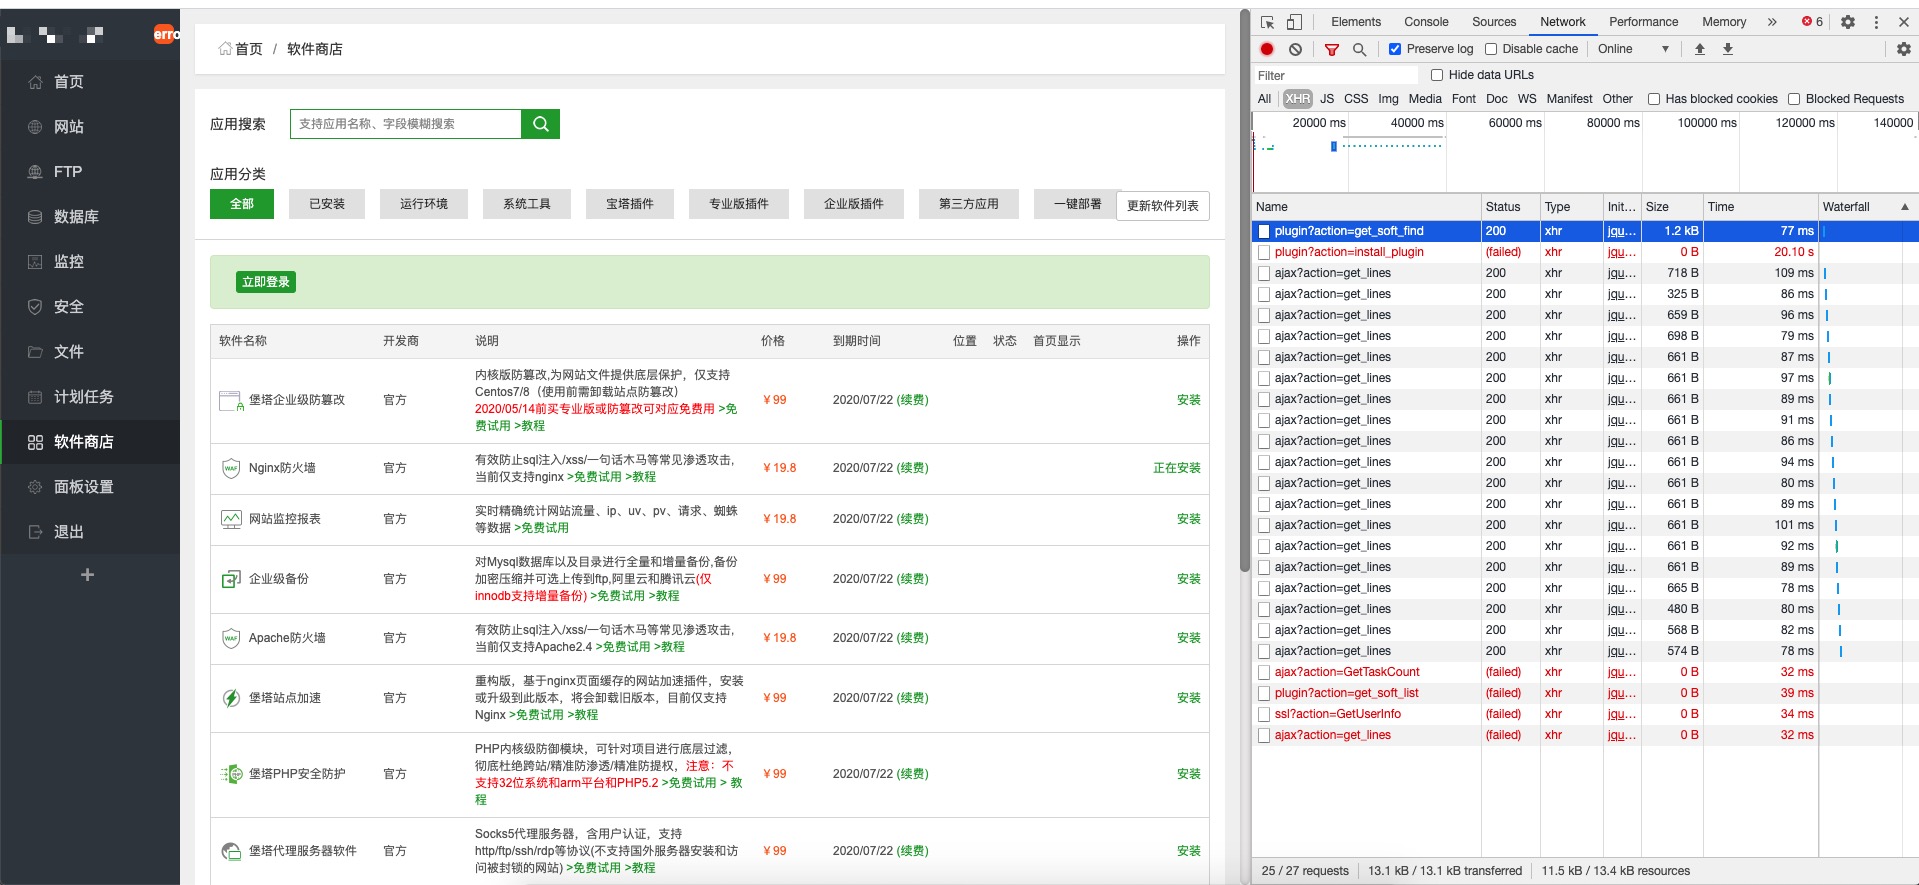1919x885 pixels.
Task: Select the 企业版插件 category tab
Action: (x=854, y=204)
